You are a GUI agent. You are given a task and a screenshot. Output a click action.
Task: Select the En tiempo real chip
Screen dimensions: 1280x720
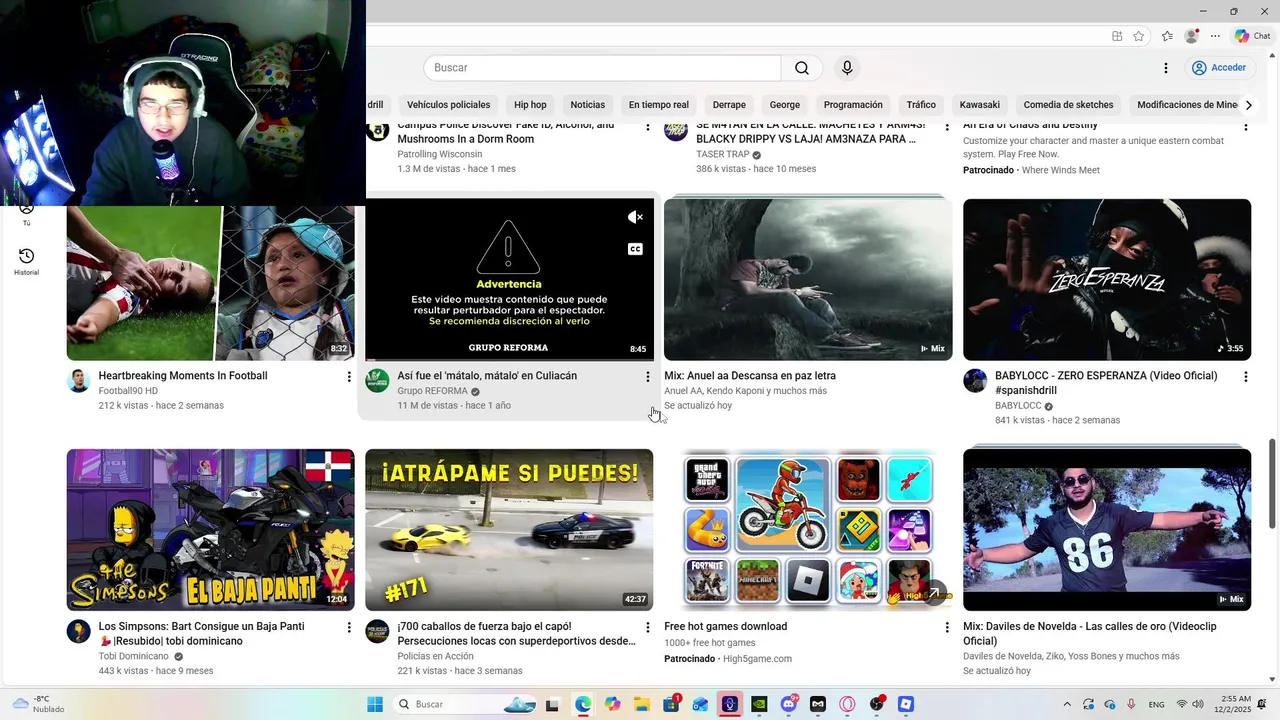click(658, 105)
